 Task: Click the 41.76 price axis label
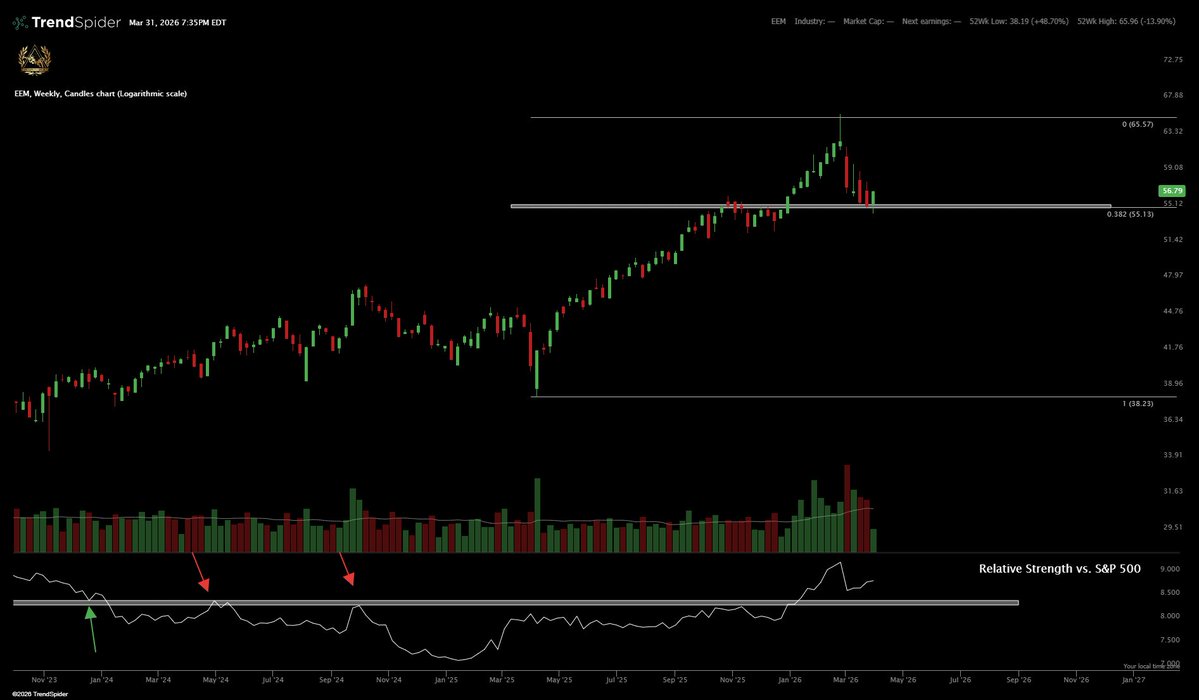tap(1172, 347)
